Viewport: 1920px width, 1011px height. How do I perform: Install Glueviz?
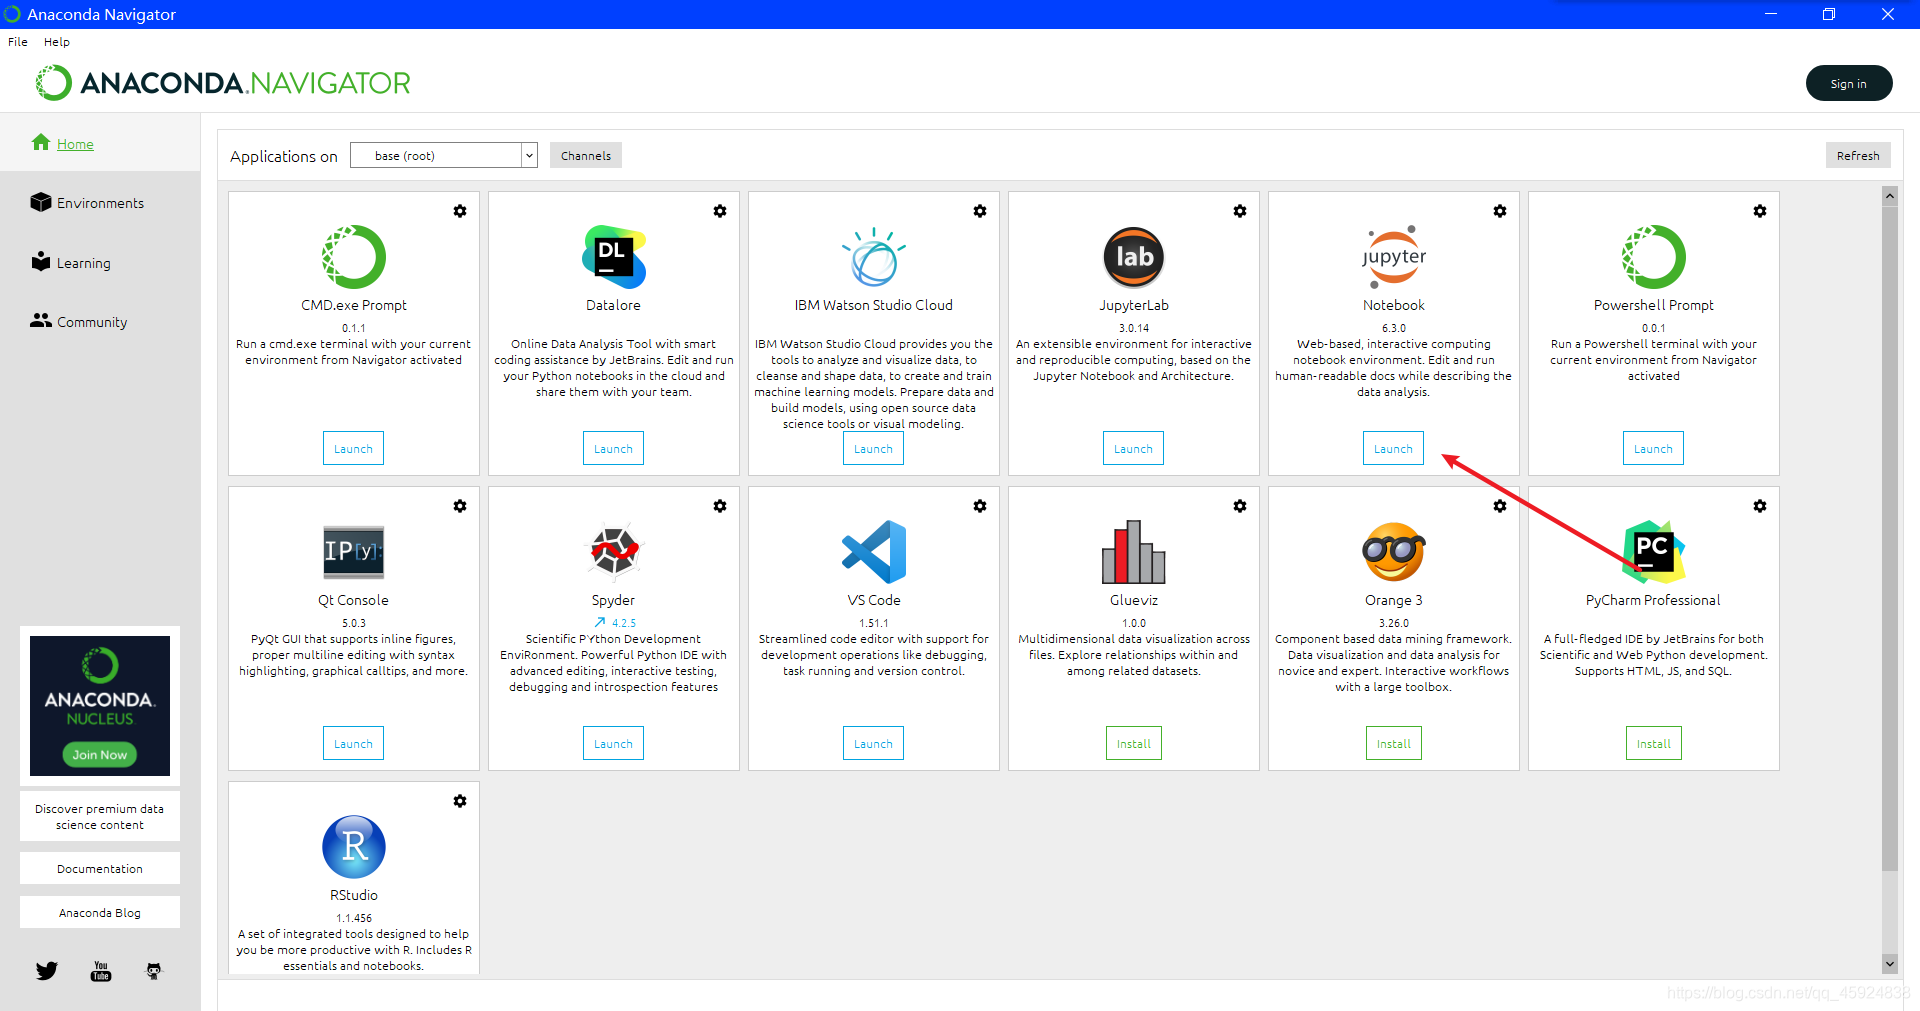point(1134,743)
